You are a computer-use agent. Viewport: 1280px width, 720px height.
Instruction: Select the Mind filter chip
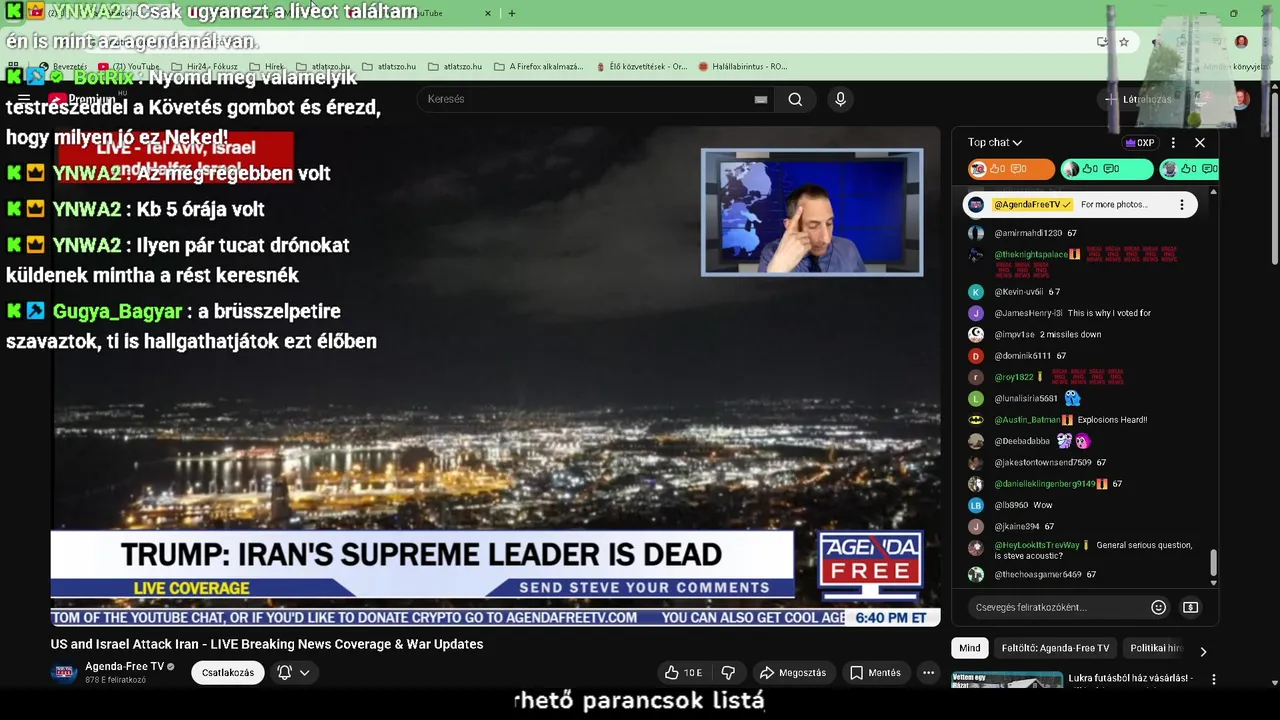(x=970, y=648)
